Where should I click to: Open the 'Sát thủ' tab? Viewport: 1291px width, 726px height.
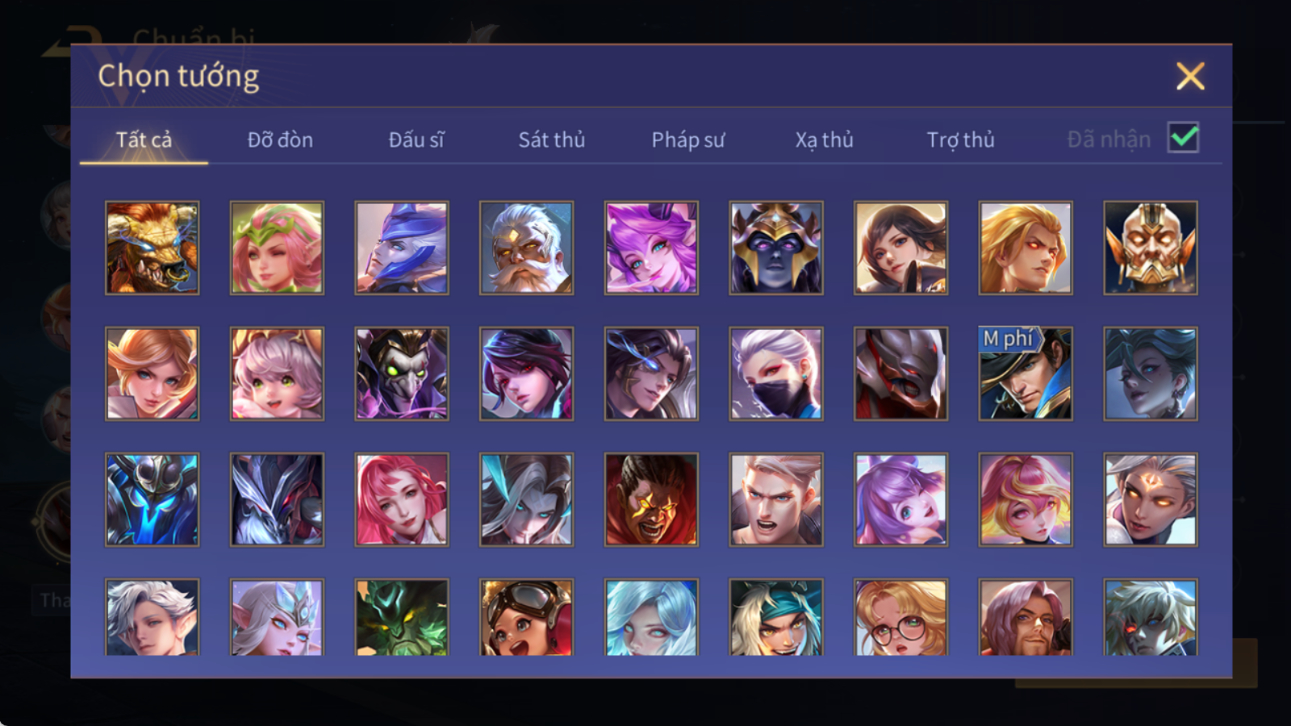pos(551,140)
